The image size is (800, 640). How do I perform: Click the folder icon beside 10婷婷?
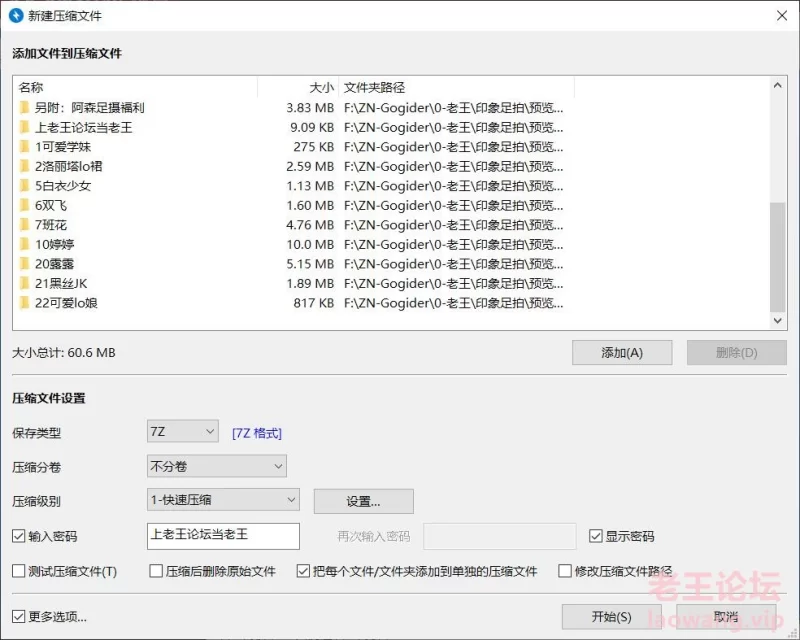click(x=24, y=245)
